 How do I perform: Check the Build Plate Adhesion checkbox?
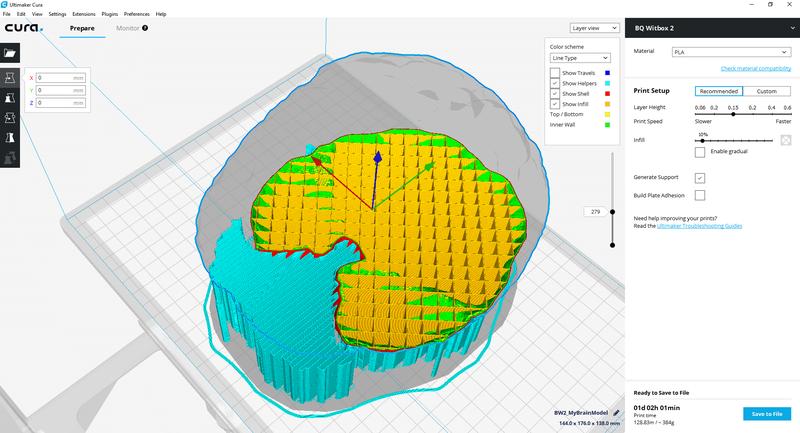(699, 195)
